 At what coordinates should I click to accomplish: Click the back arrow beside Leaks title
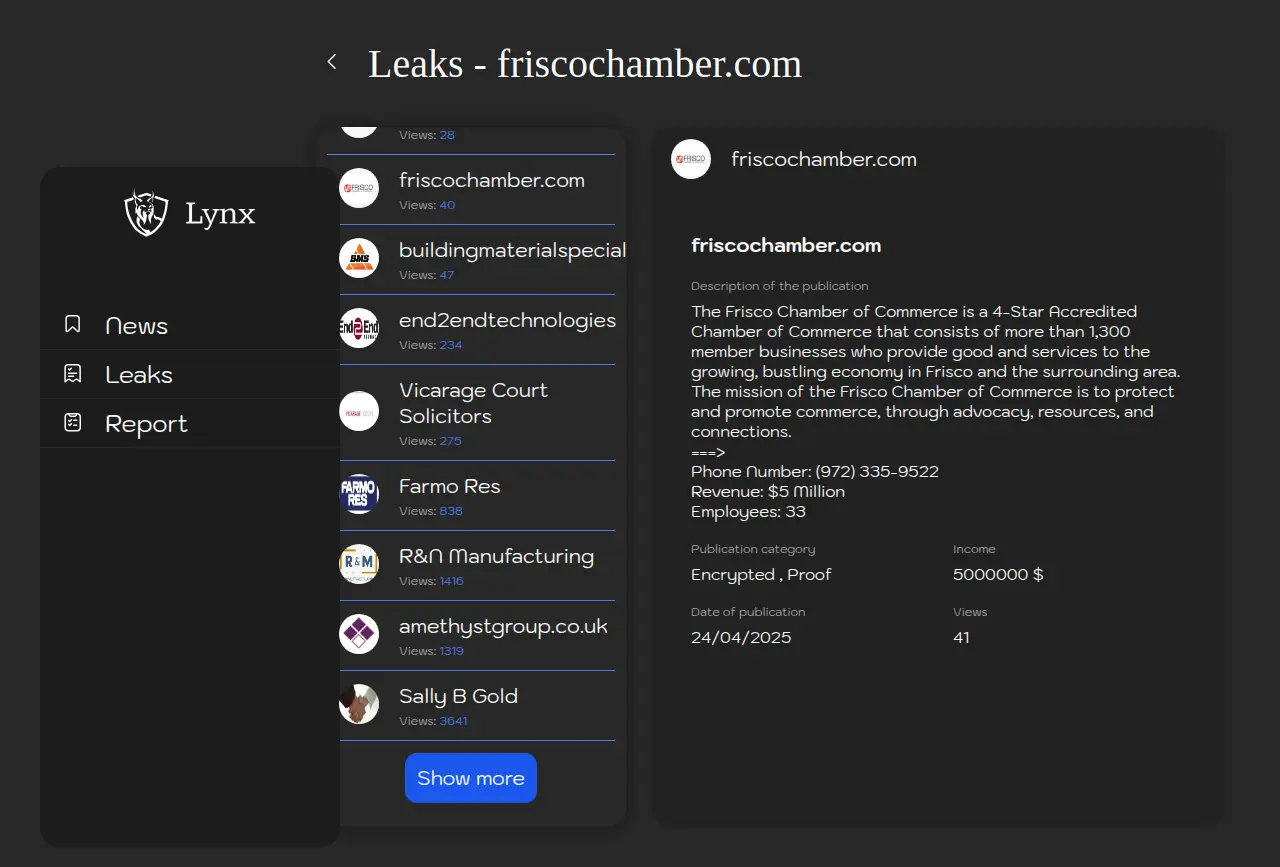click(x=332, y=62)
